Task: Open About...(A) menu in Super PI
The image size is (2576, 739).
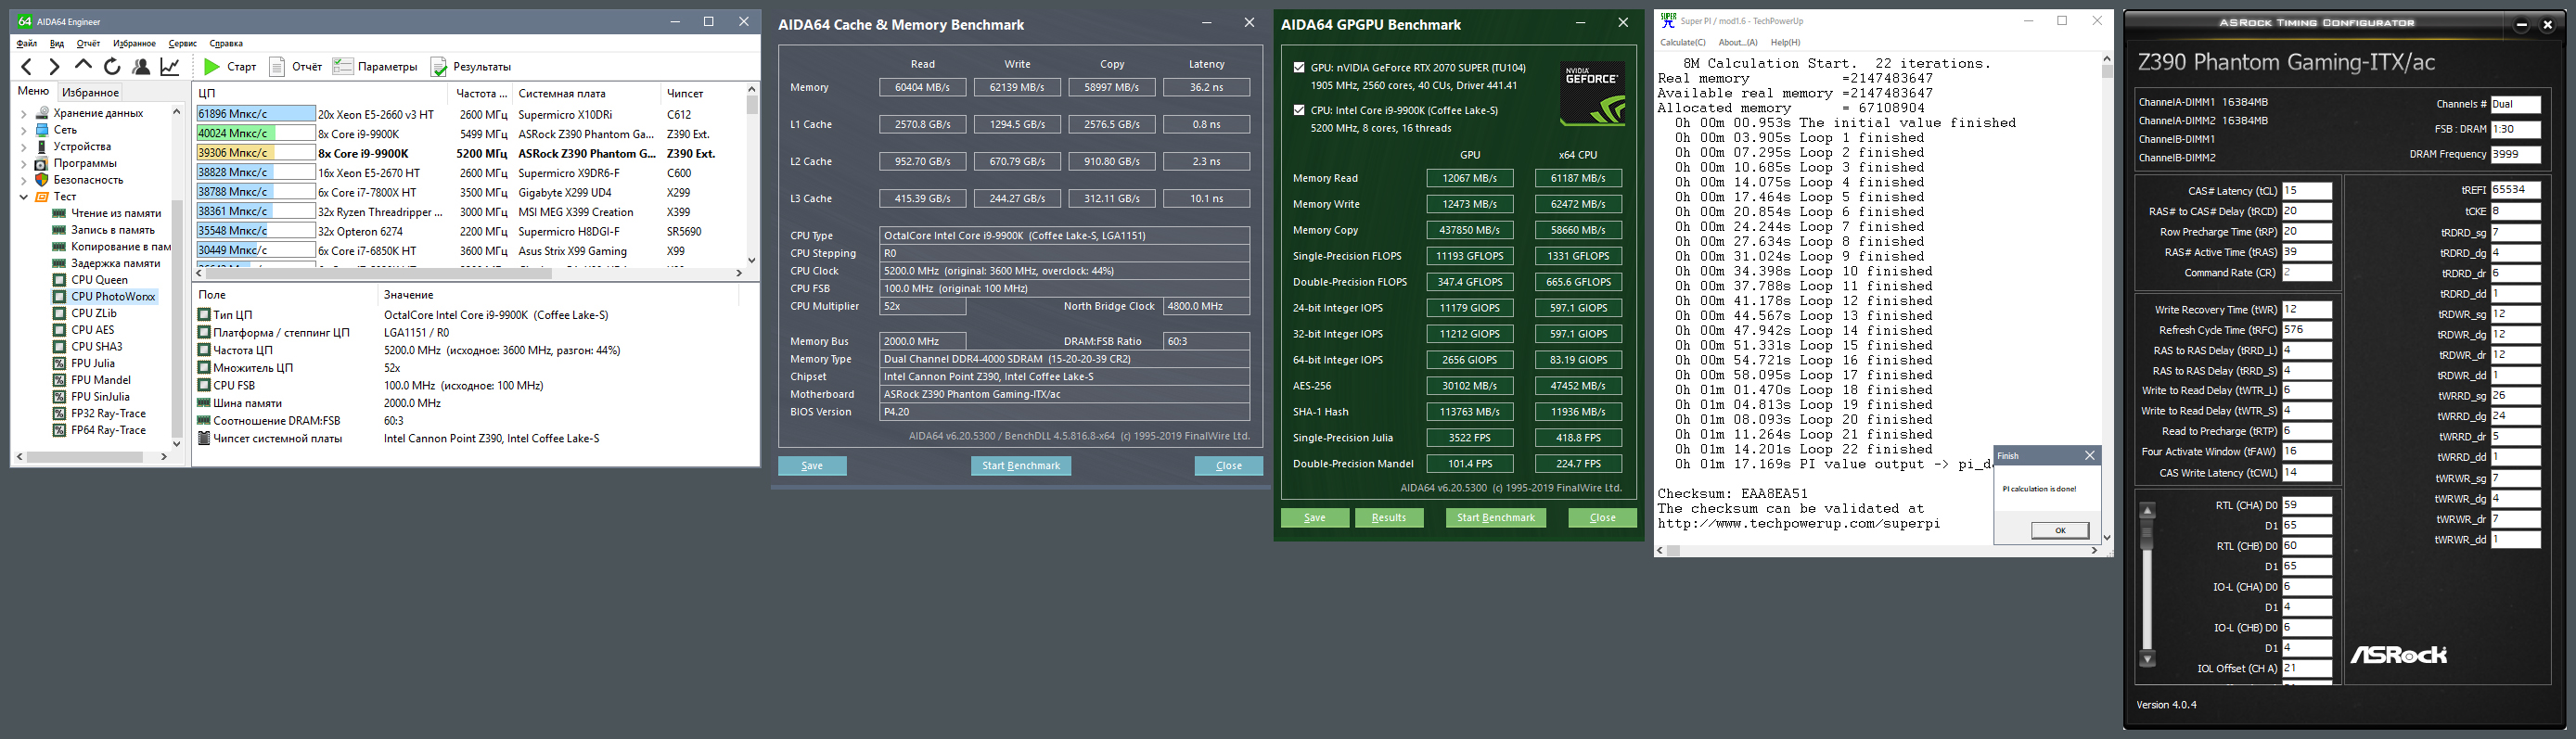Action: tap(1738, 43)
